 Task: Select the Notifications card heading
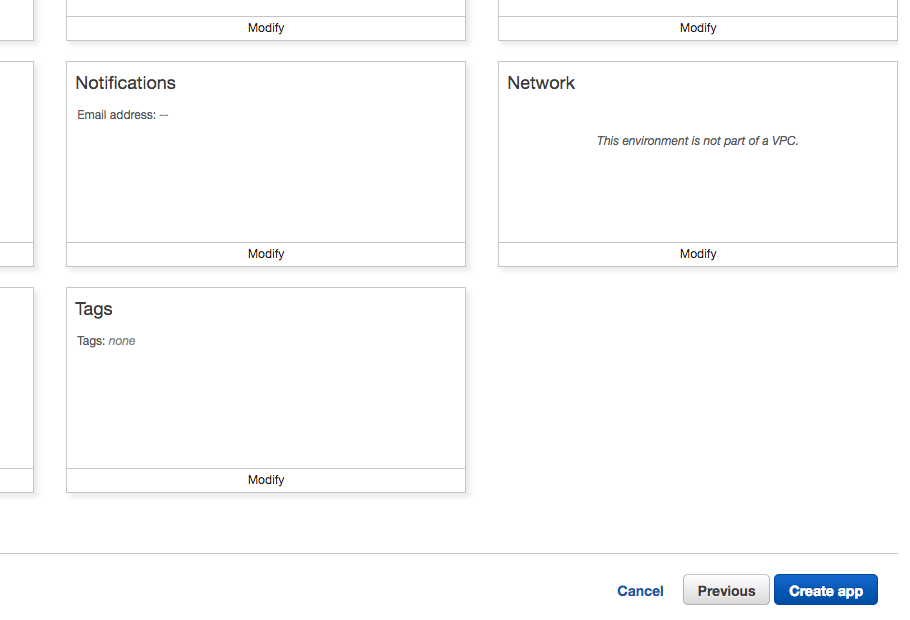(125, 83)
